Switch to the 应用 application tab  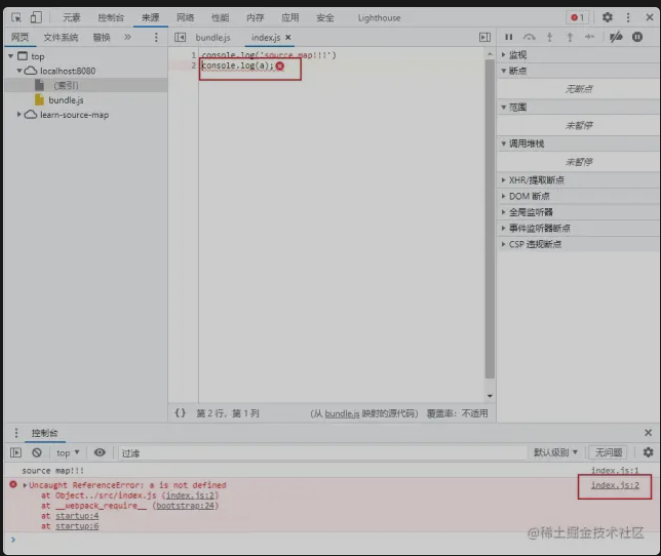coord(290,18)
